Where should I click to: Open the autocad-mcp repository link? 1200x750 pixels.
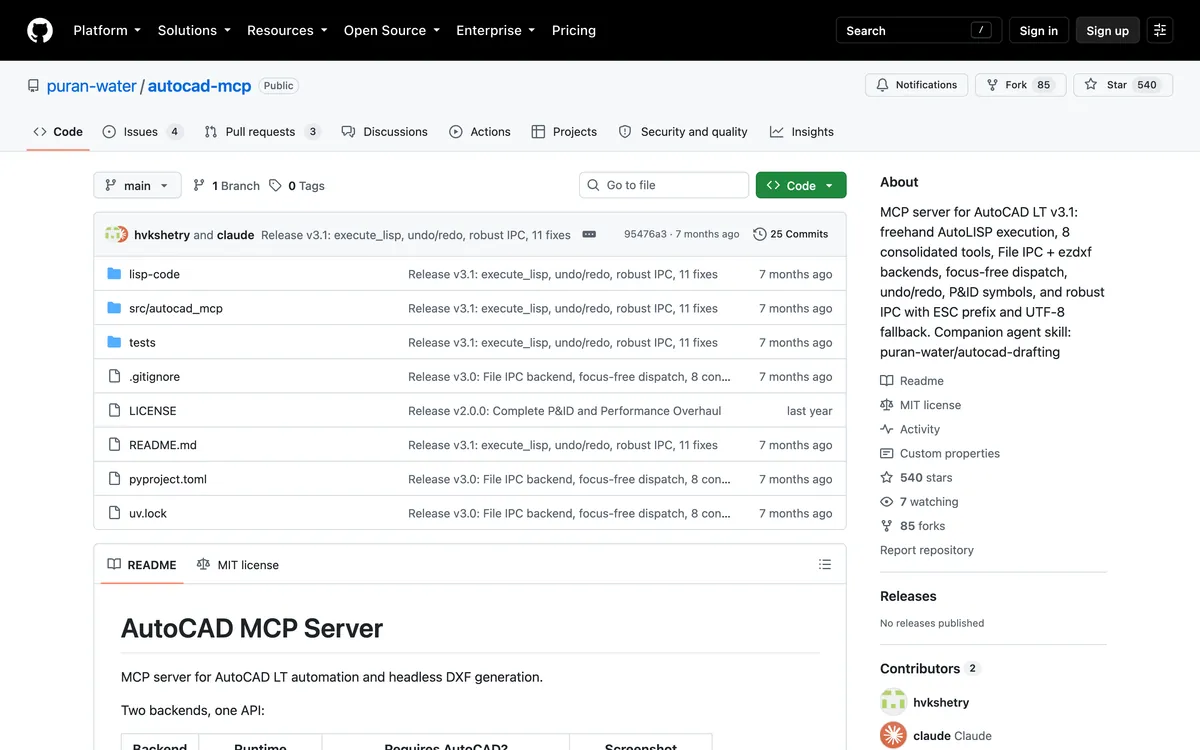tap(200, 86)
